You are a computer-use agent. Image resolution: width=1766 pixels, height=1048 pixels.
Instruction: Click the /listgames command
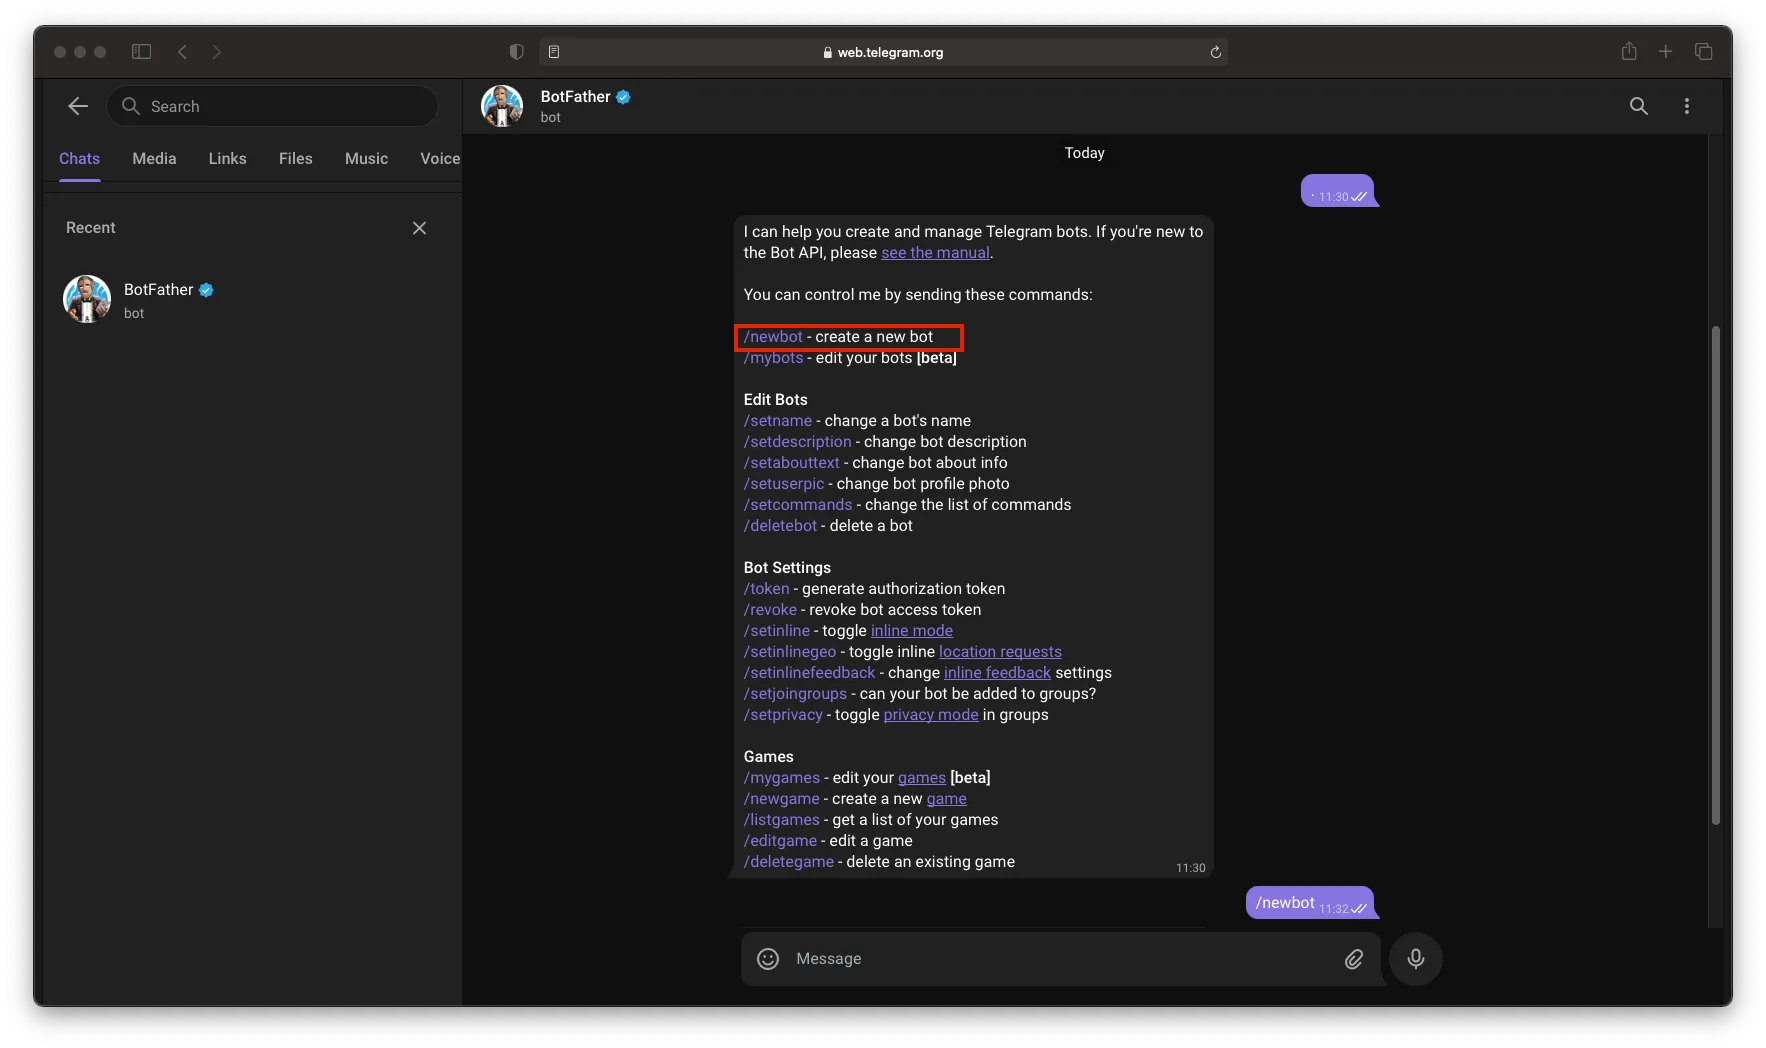coord(781,820)
